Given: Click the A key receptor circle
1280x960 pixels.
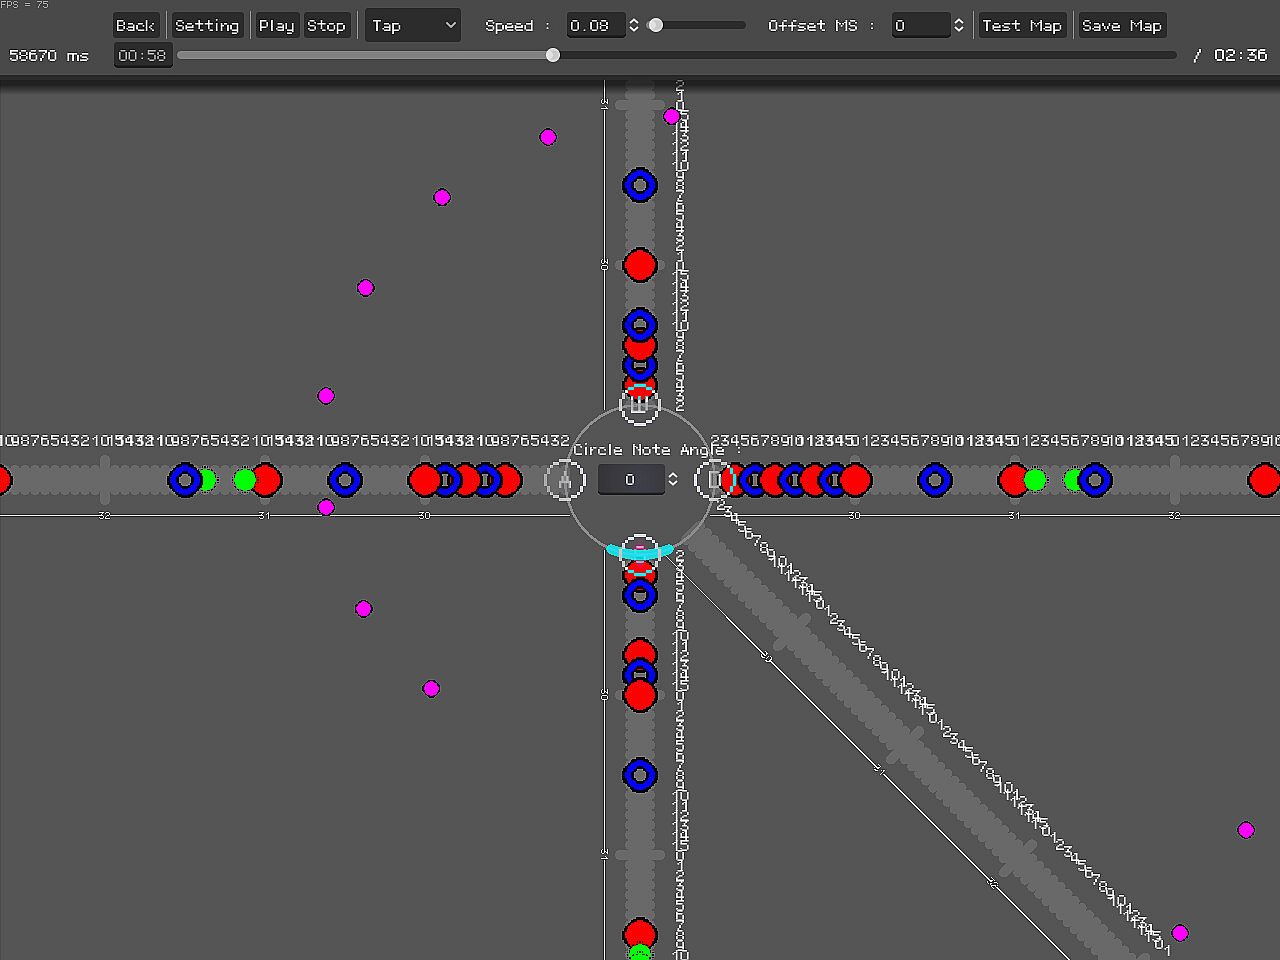Looking at the screenshot, I should [x=564, y=481].
